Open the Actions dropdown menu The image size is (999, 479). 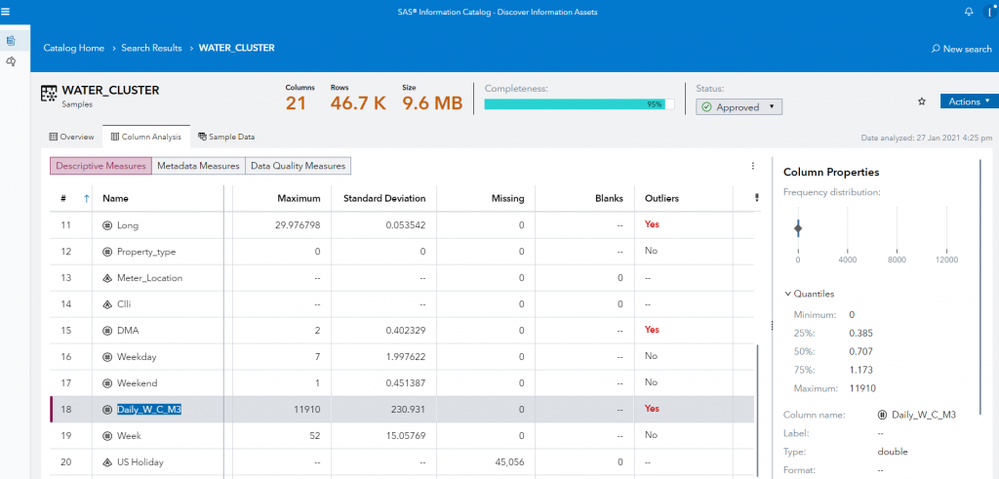coord(968,101)
